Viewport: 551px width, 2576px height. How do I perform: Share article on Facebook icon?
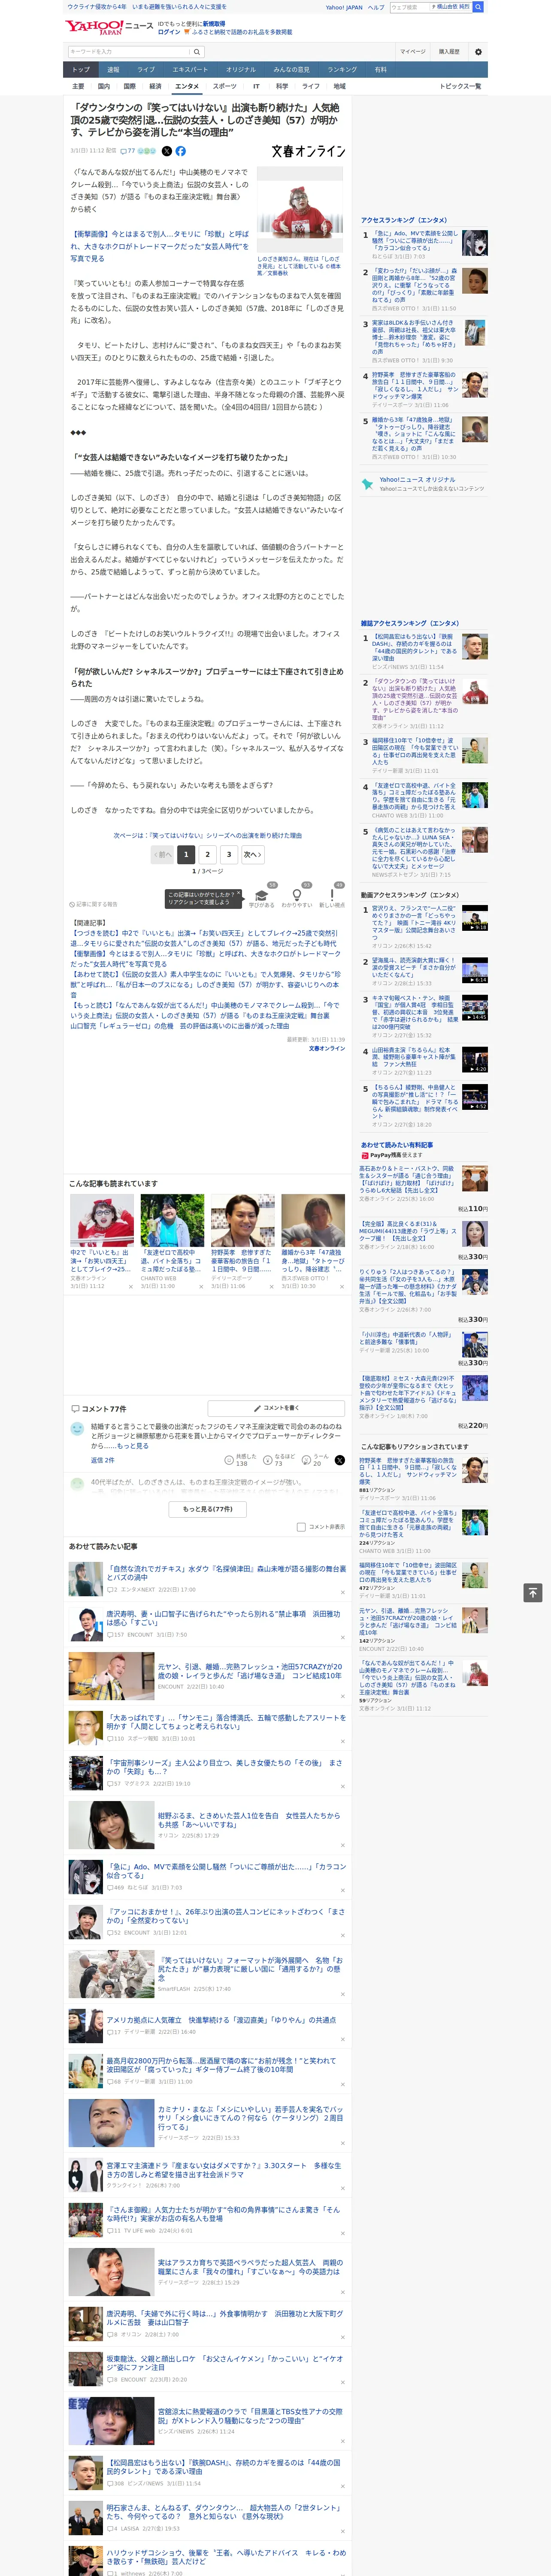click(x=181, y=151)
